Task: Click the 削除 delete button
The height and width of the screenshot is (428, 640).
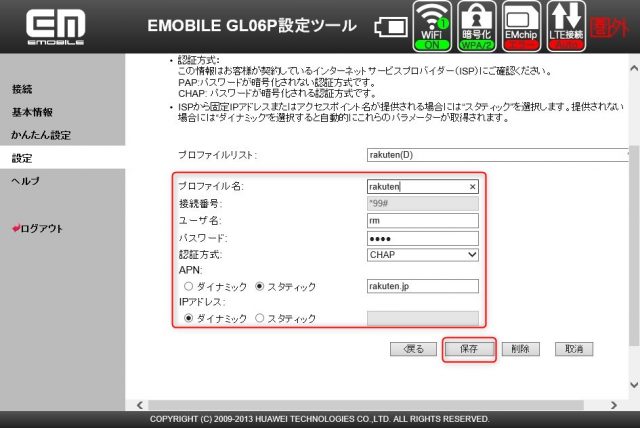Action: pos(520,349)
